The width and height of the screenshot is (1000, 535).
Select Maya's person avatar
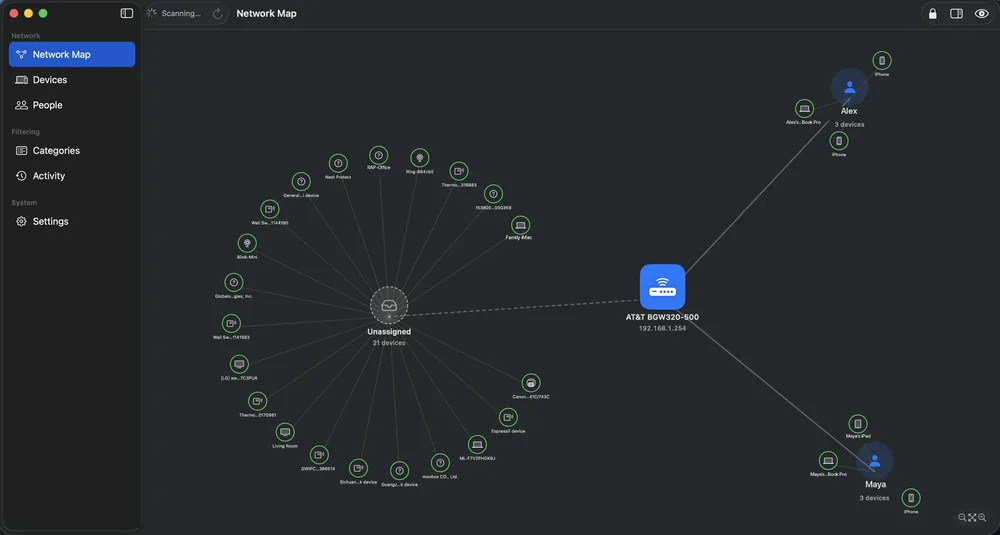874,460
